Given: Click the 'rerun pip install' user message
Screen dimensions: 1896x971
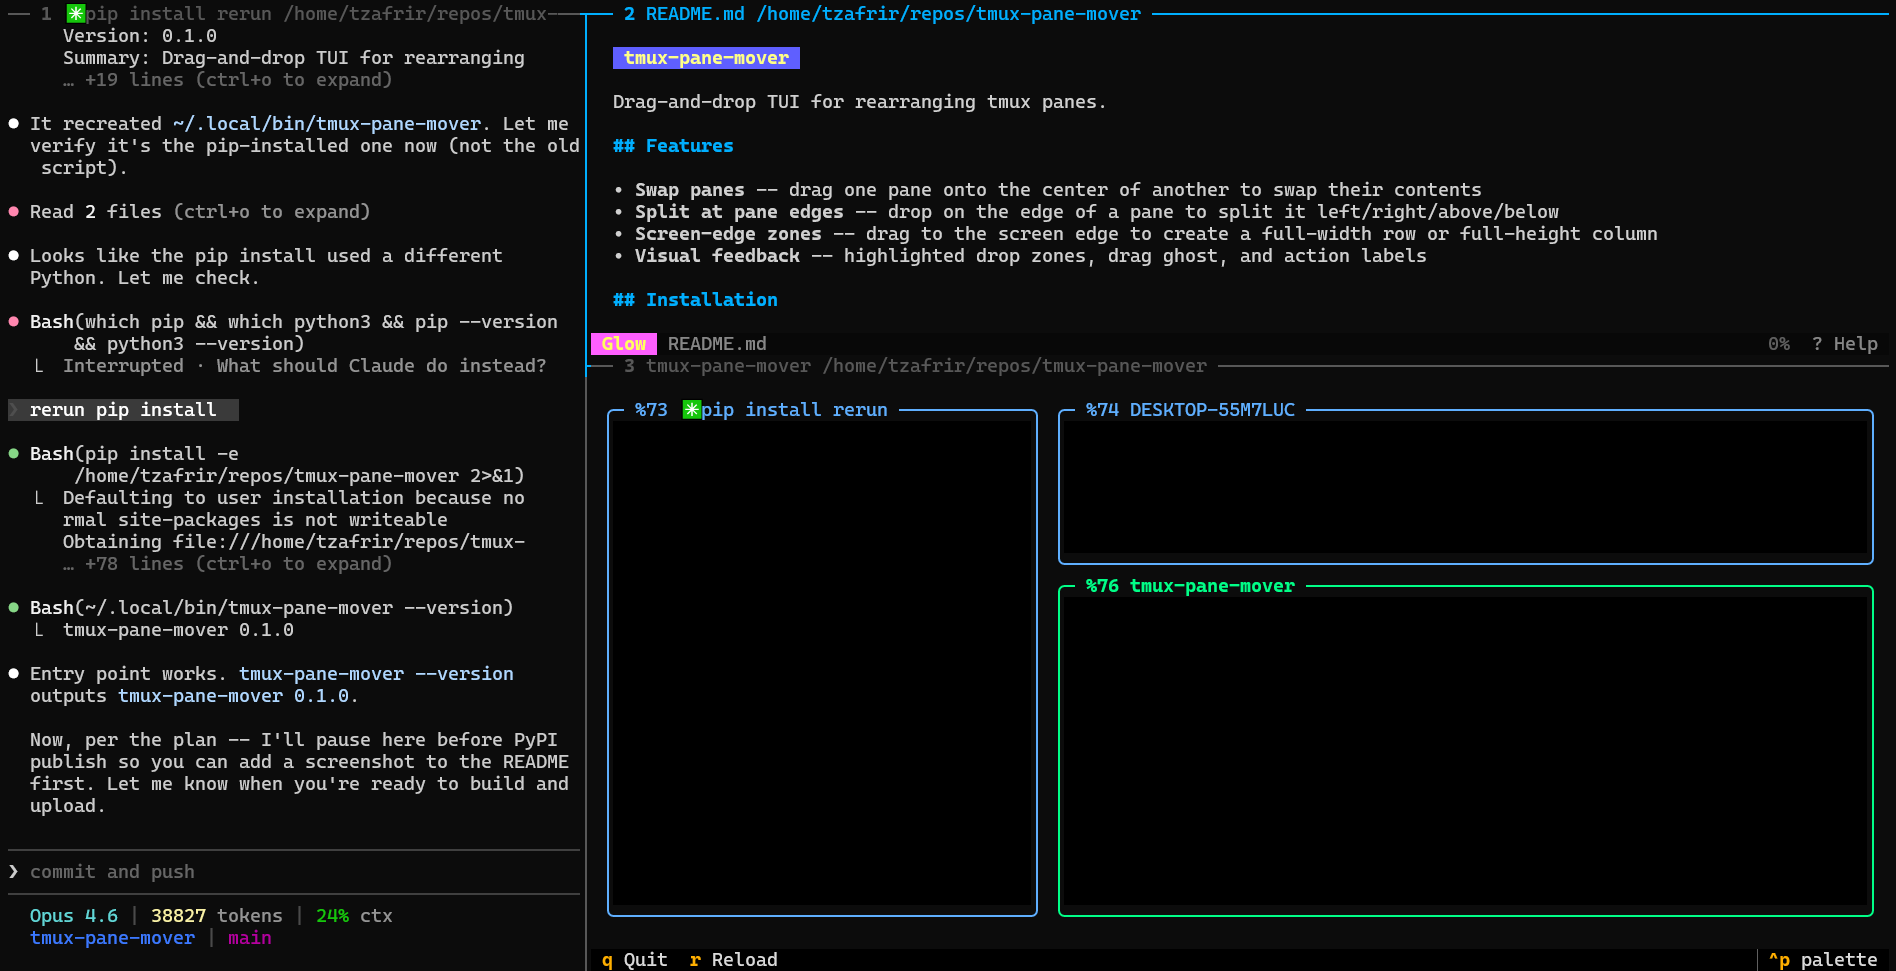Looking at the screenshot, I should [123, 410].
